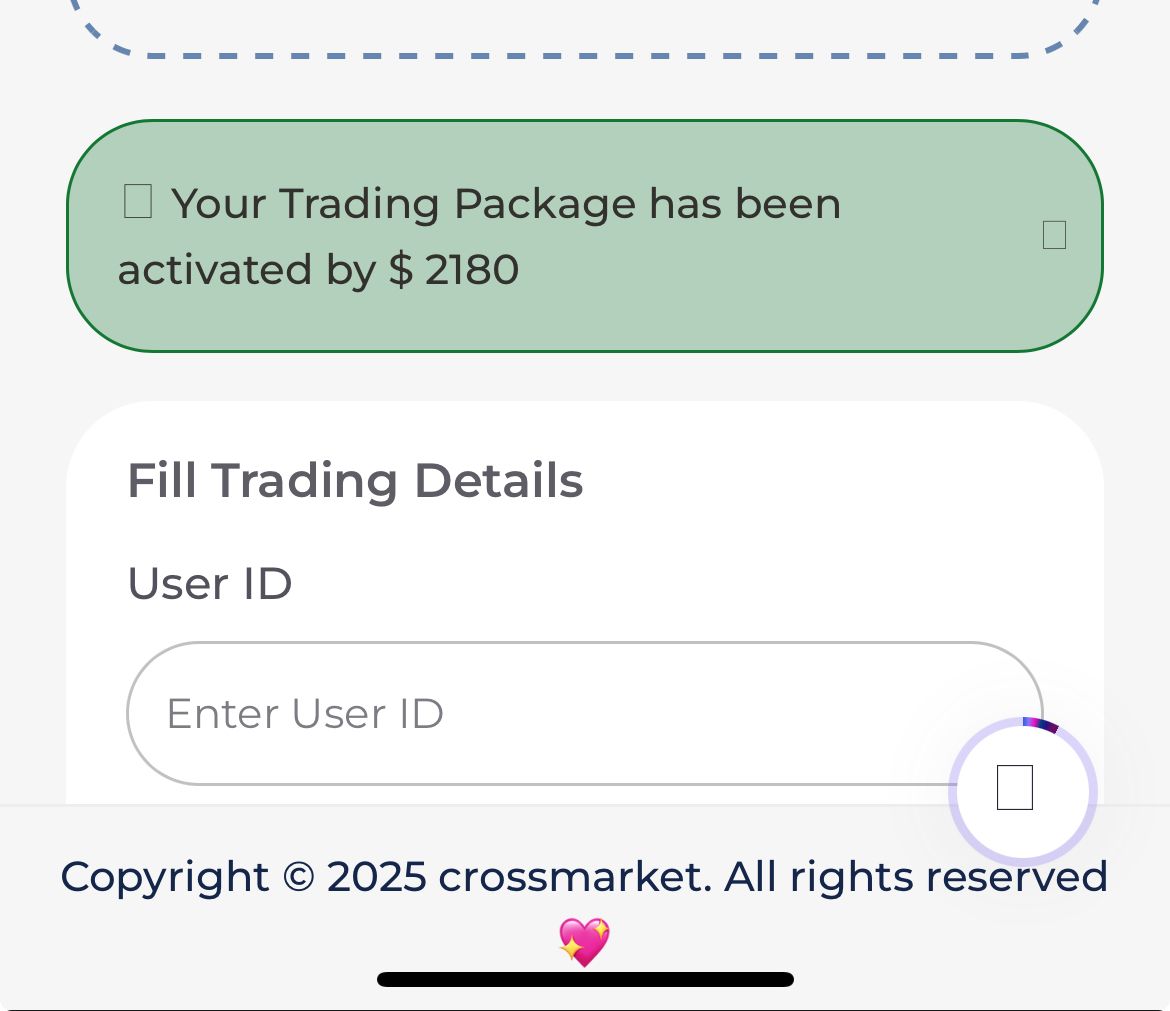The image size is (1170, 1011).
Task: Click the status icon before "Your Trading Package"
Action: [137, 201]
